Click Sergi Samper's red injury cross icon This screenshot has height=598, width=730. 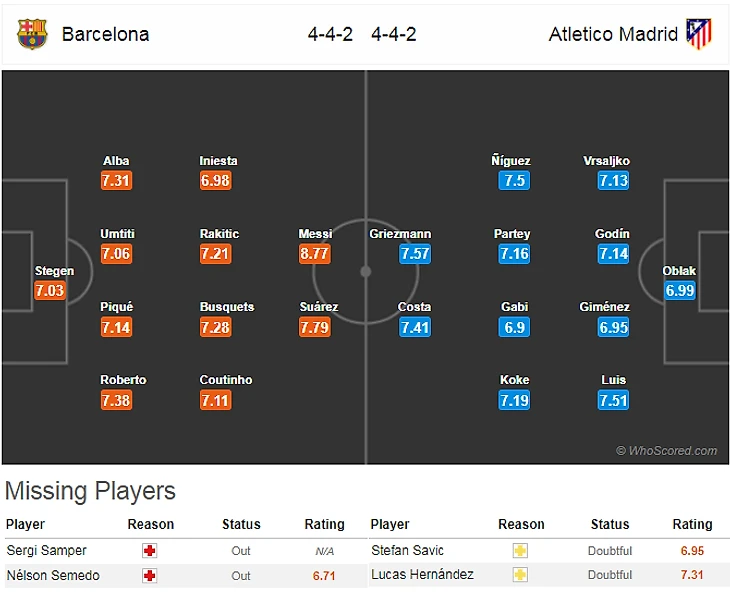click(151, 550)
